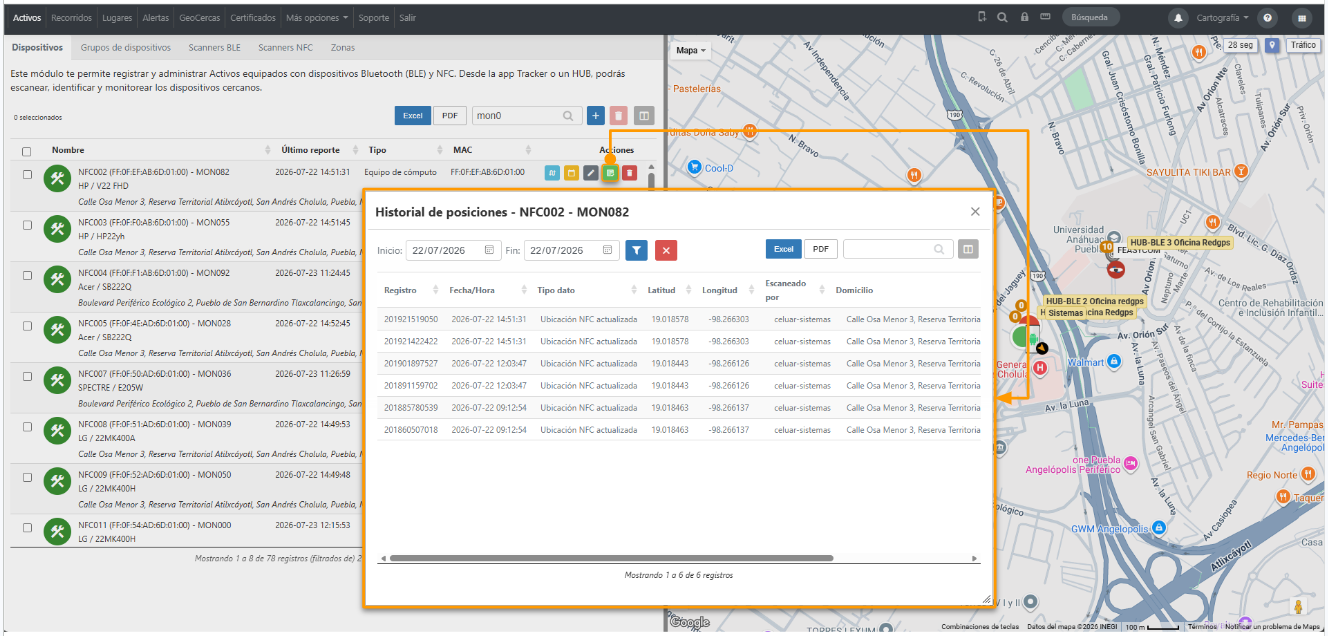Screen dimensions: 1328x636
Task: Open position history for NFC002 using the green icon
Action: click(x=610, y=173)
